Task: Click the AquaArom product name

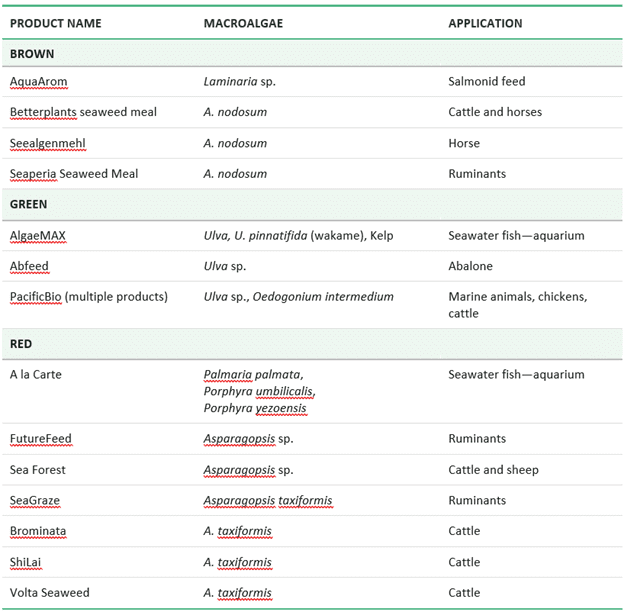Action: click(39, 81)
